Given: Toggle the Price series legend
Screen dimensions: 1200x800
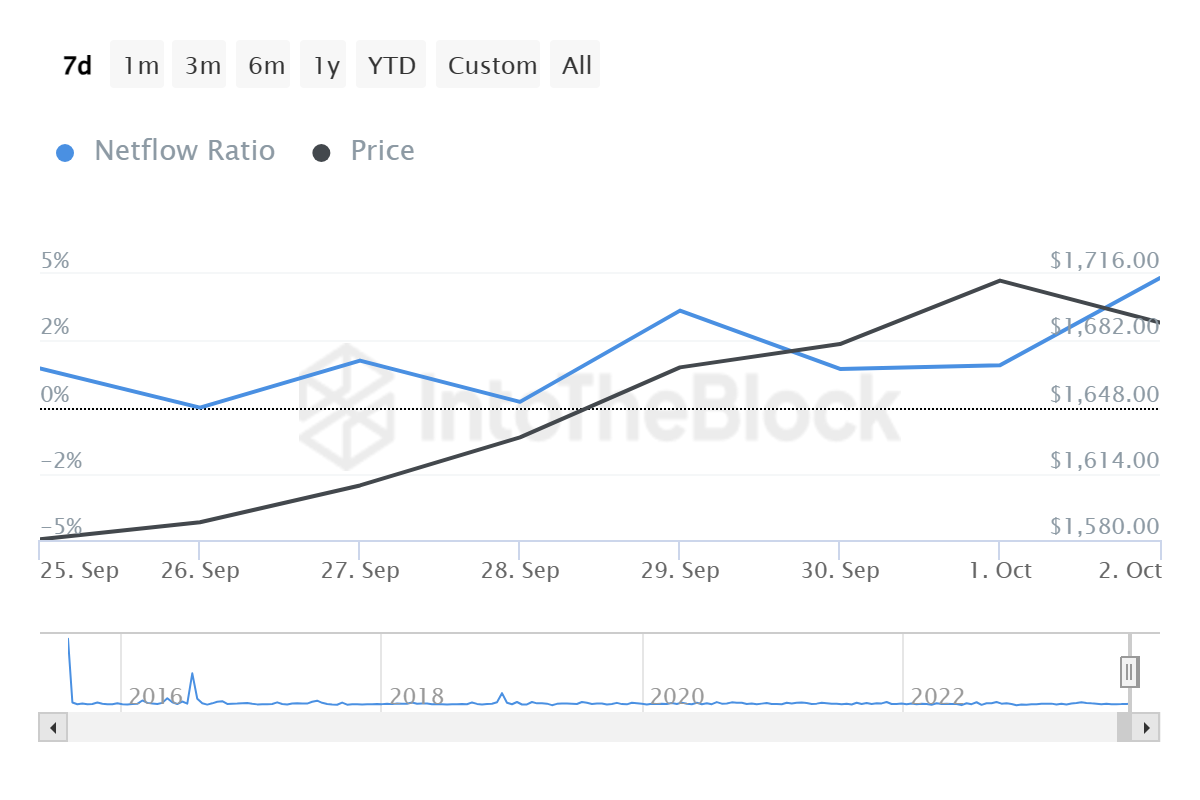Looking at the screenshot, I should [382, 151].
